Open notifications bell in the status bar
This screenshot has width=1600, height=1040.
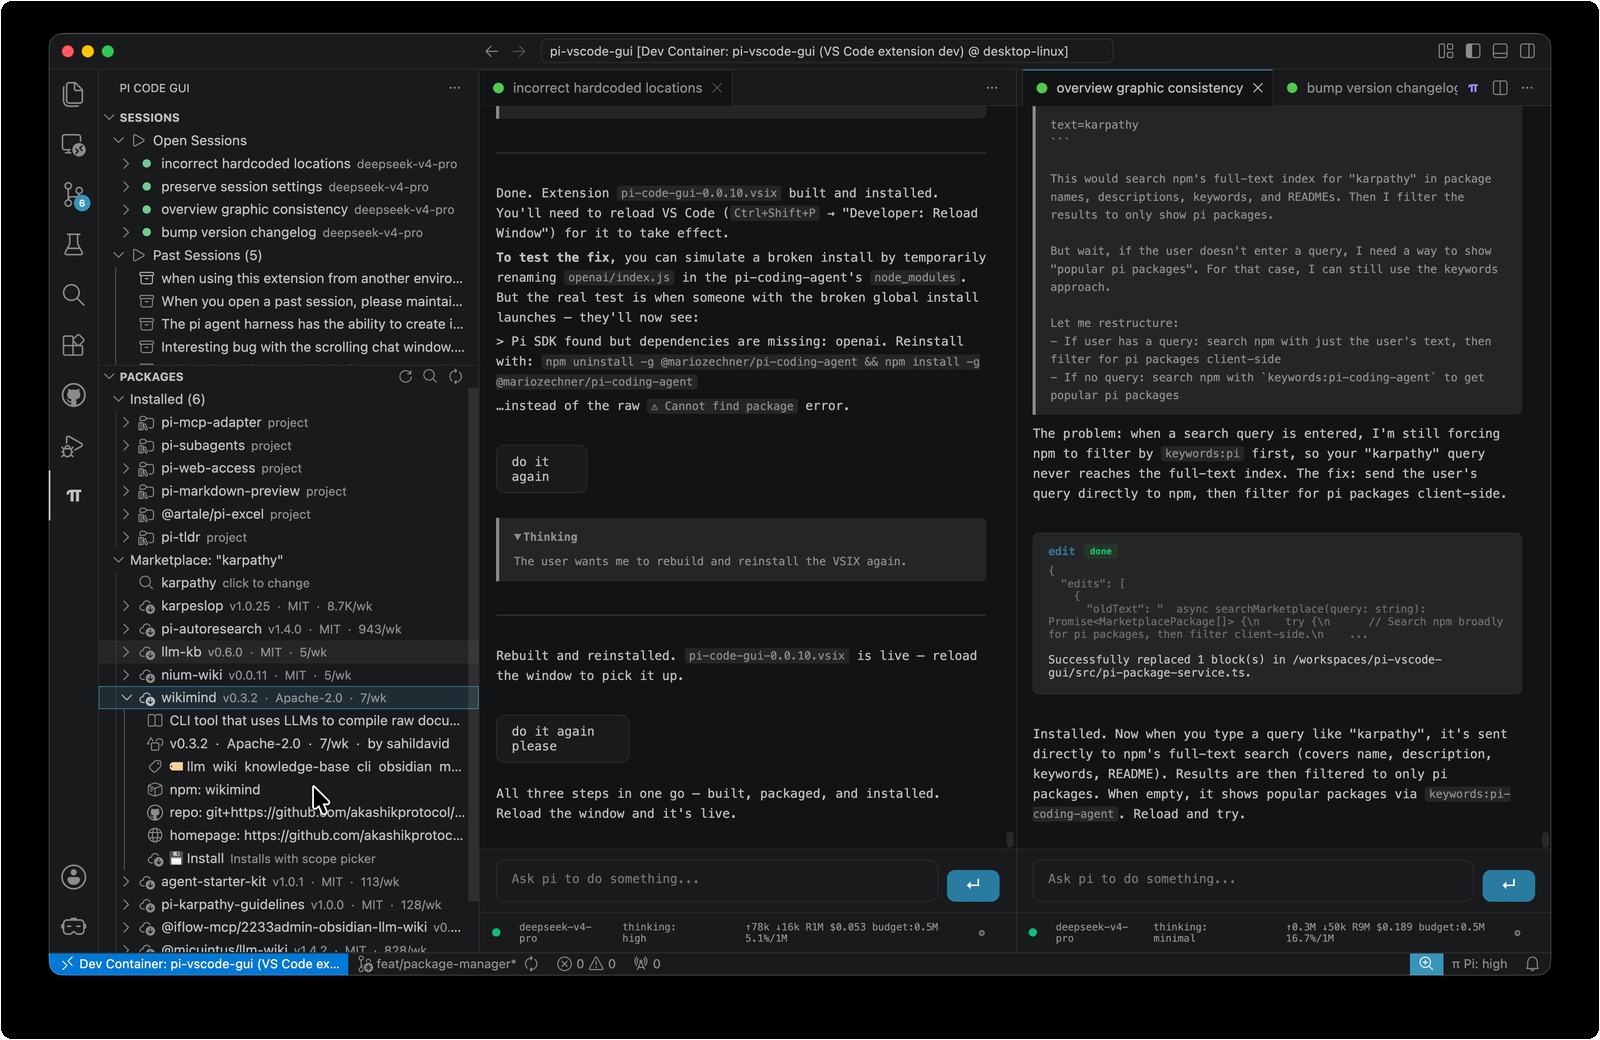pyautogui.click(x=1532, y=964)
